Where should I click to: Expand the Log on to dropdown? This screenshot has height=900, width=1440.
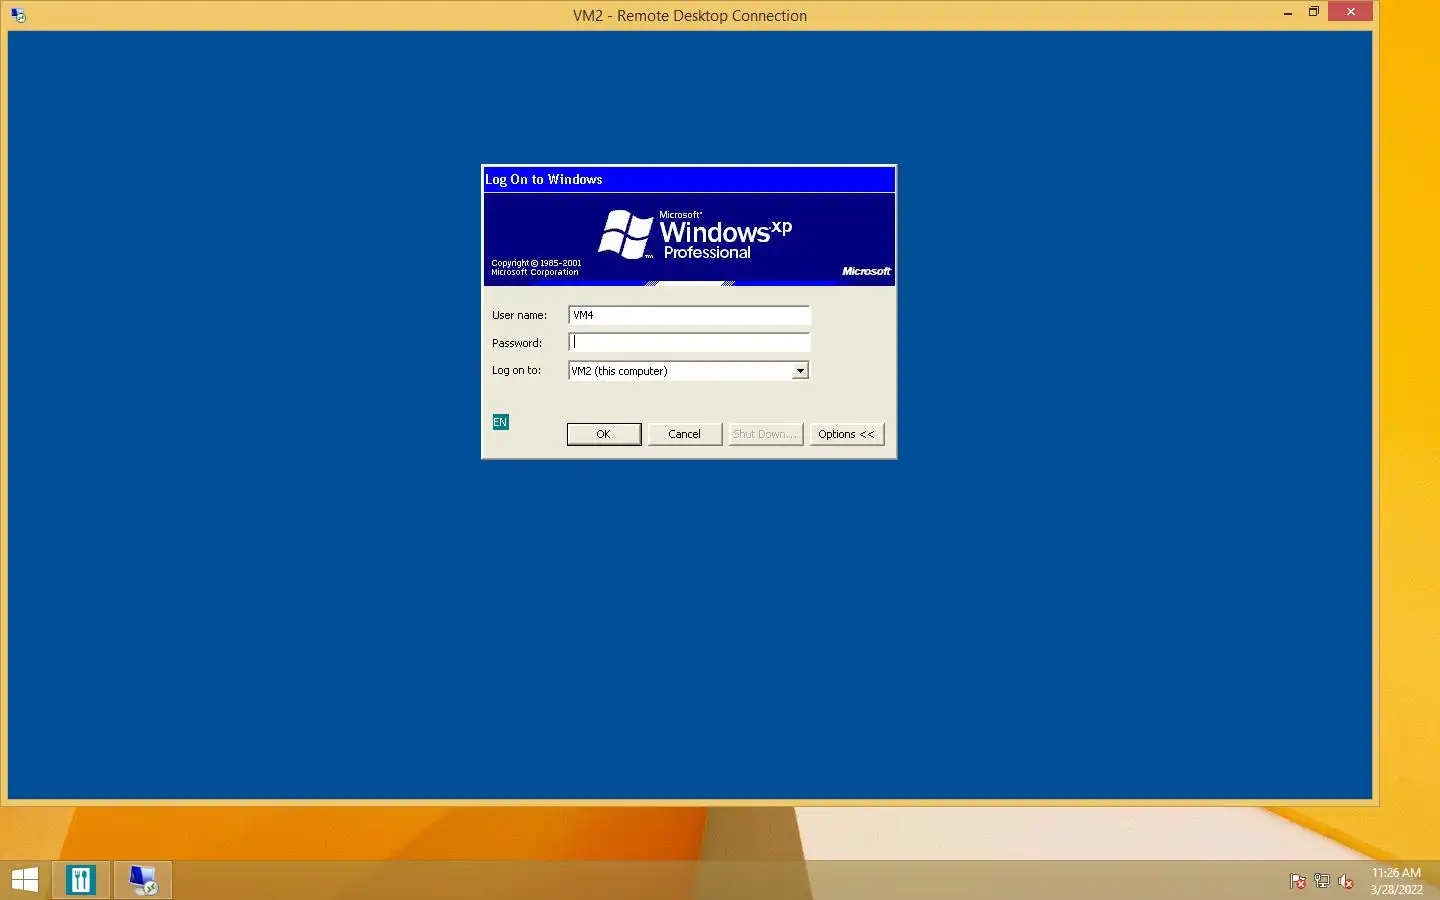pyautogui.click(x=800, y=371)
